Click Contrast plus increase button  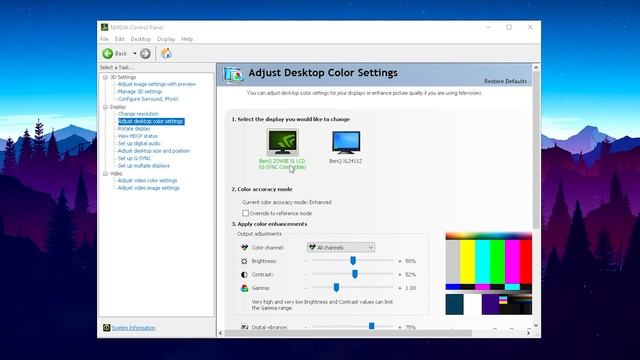tap(400, 275)
